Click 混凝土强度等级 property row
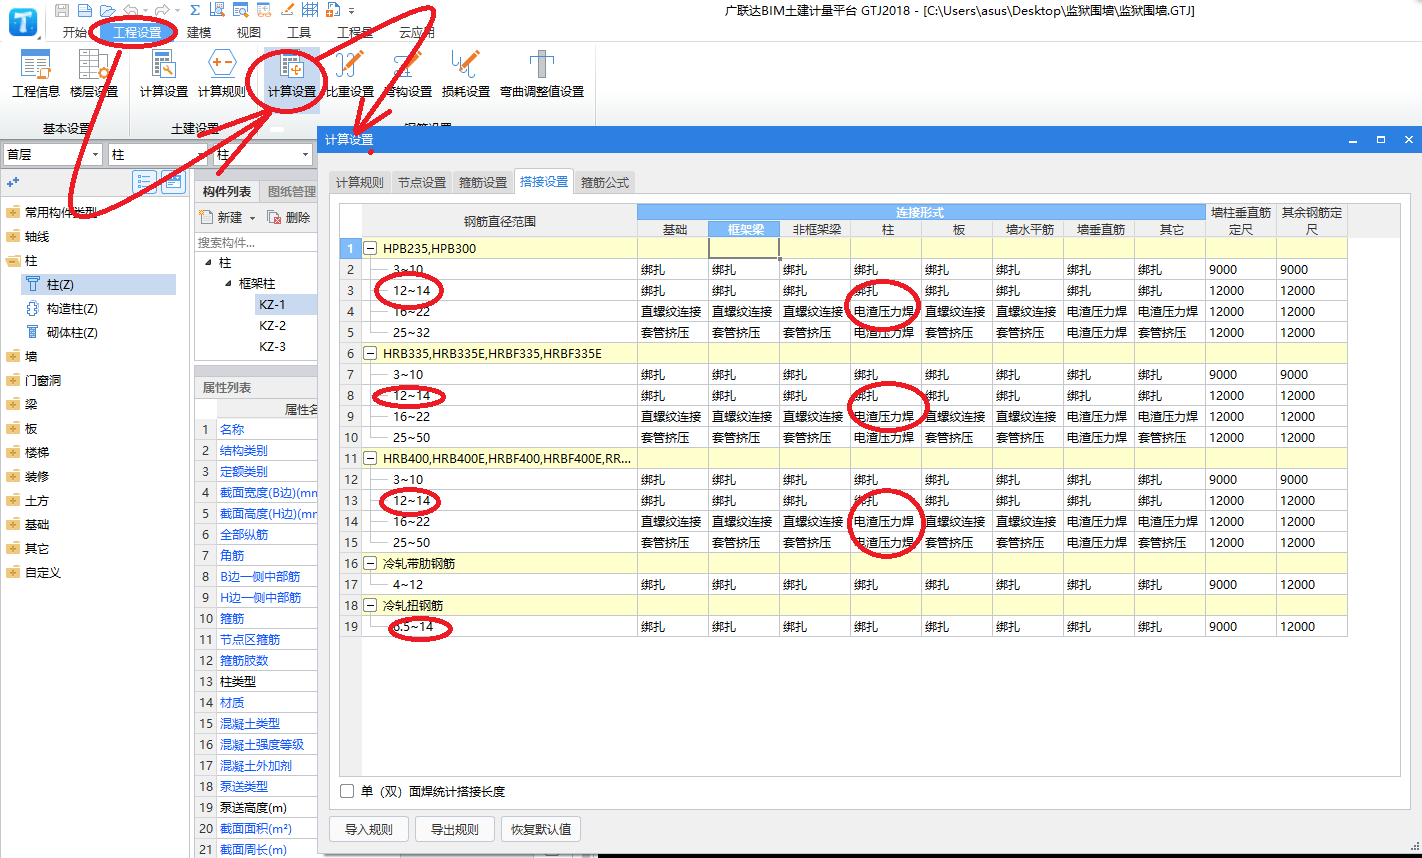Viewport: 1422px width, 858px height. 256,744
